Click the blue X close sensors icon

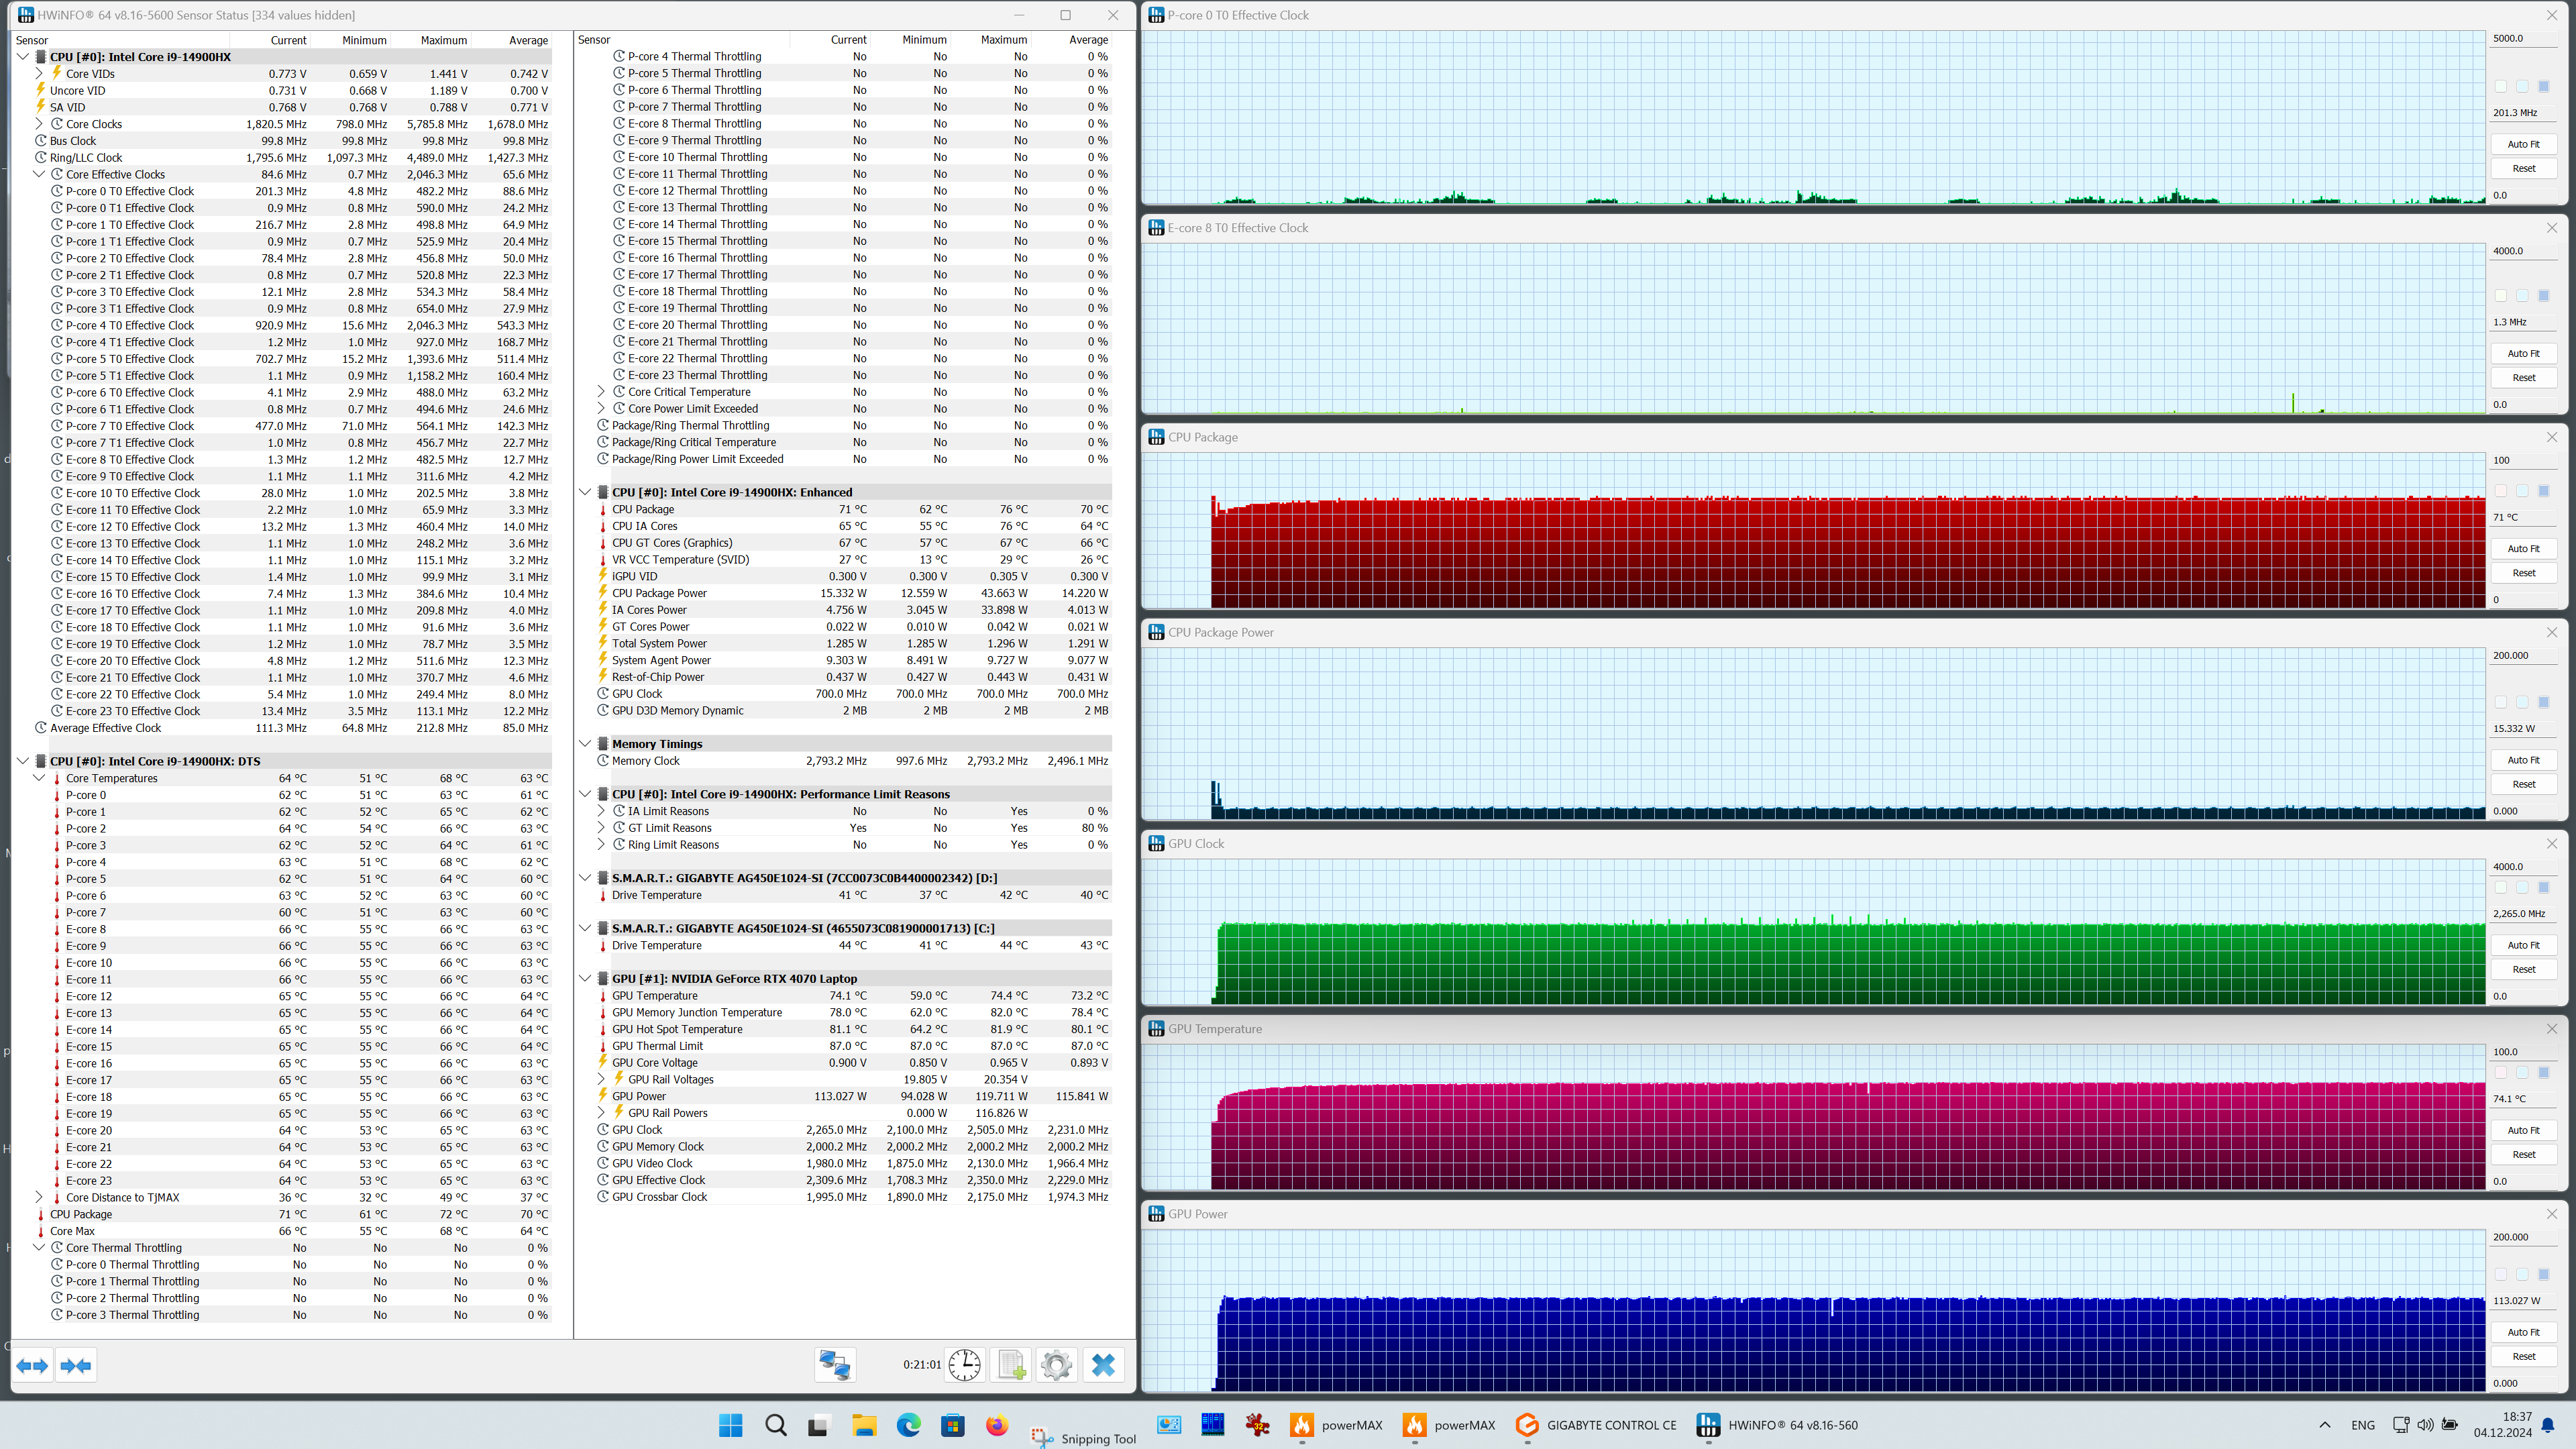pyautogui.click(x=1103, y=1365)
